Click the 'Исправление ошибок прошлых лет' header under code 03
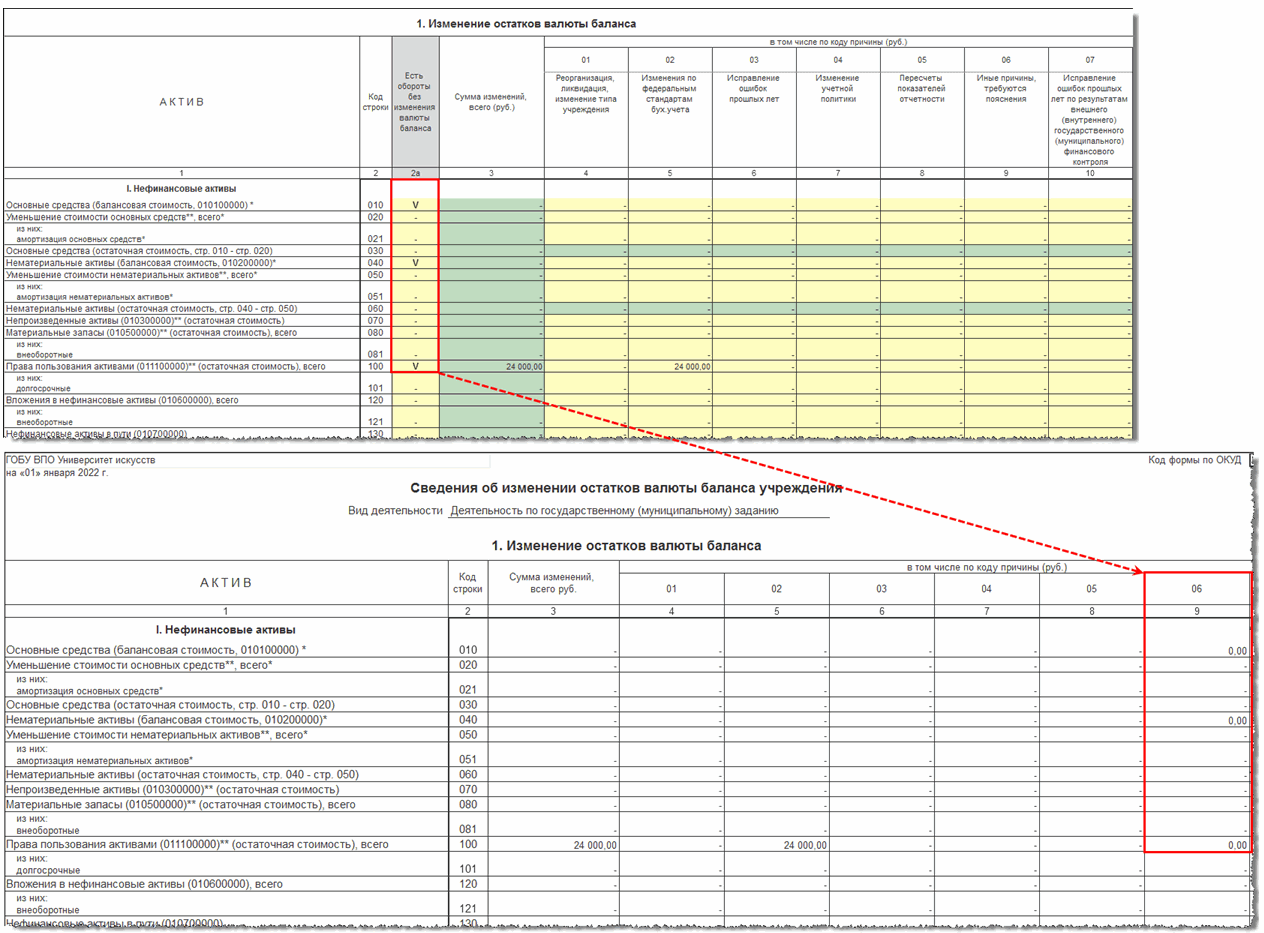The height and width of the screenshot is (933, 1264). click(x=754, y=89)
